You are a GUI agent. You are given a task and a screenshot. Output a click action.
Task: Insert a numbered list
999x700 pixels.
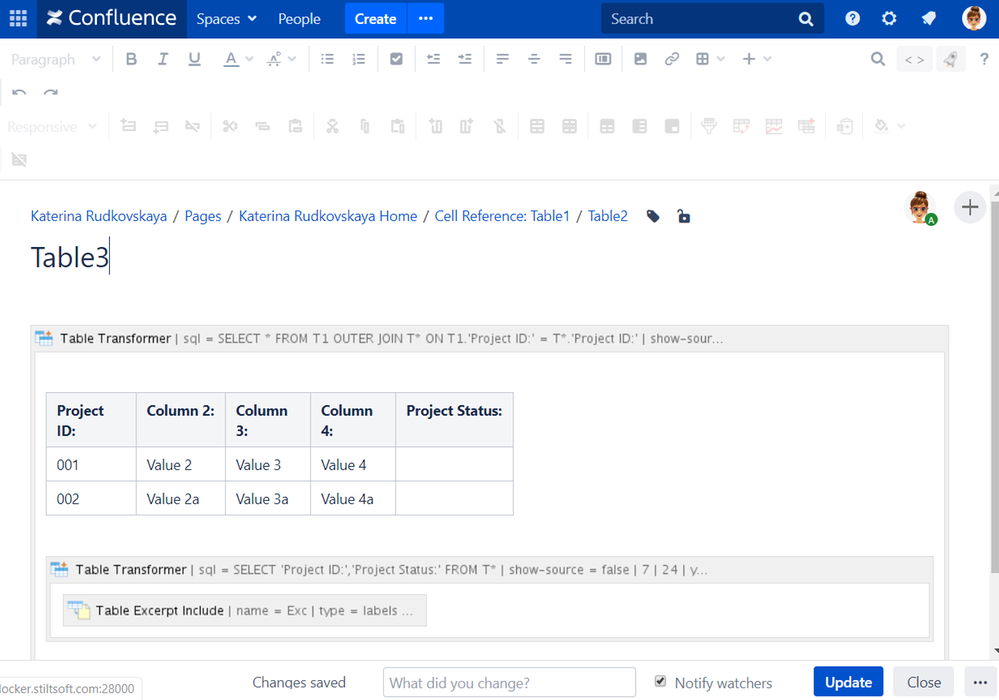tap(359, 59)
